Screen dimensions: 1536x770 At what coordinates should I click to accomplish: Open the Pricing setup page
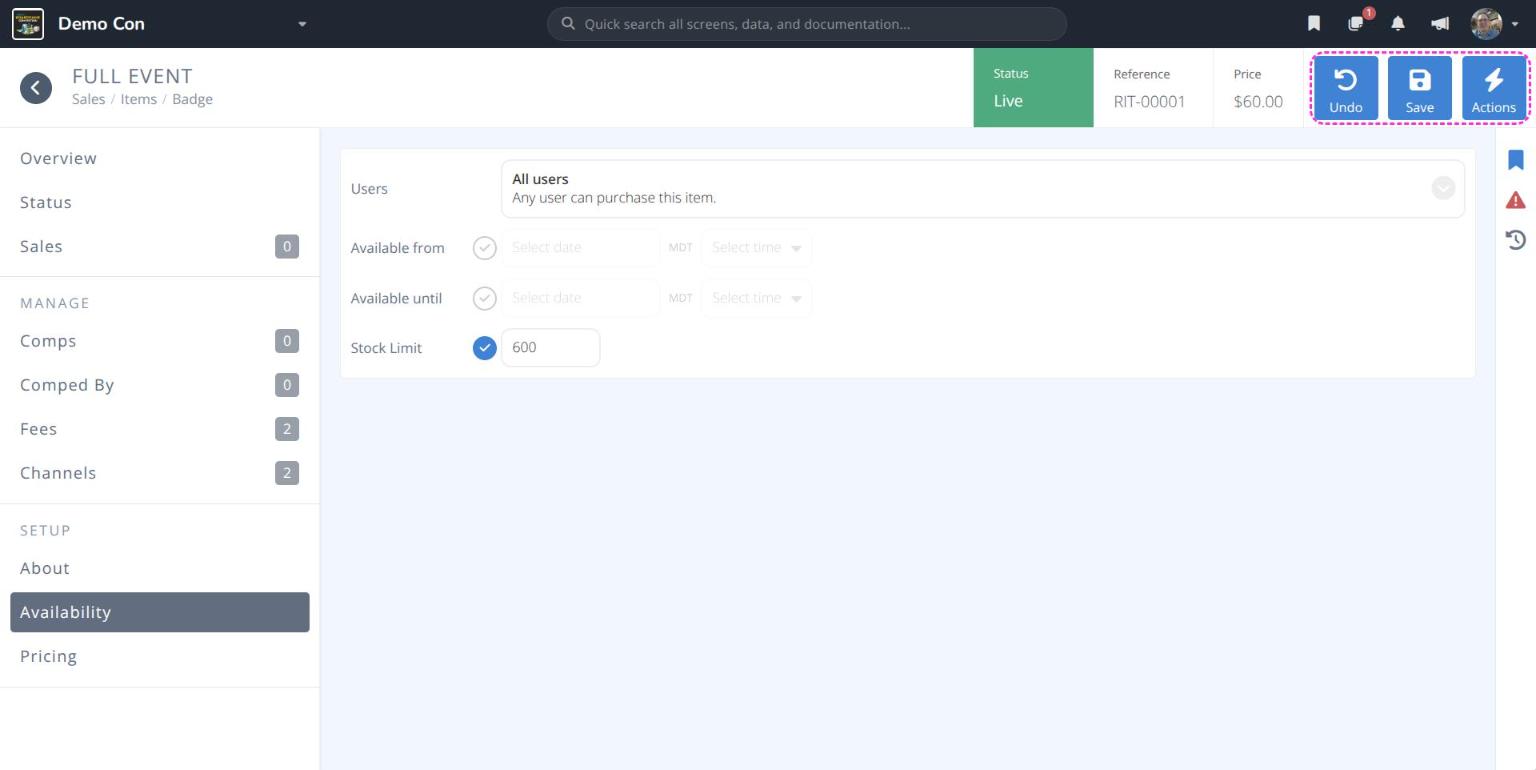pos(160,656)
